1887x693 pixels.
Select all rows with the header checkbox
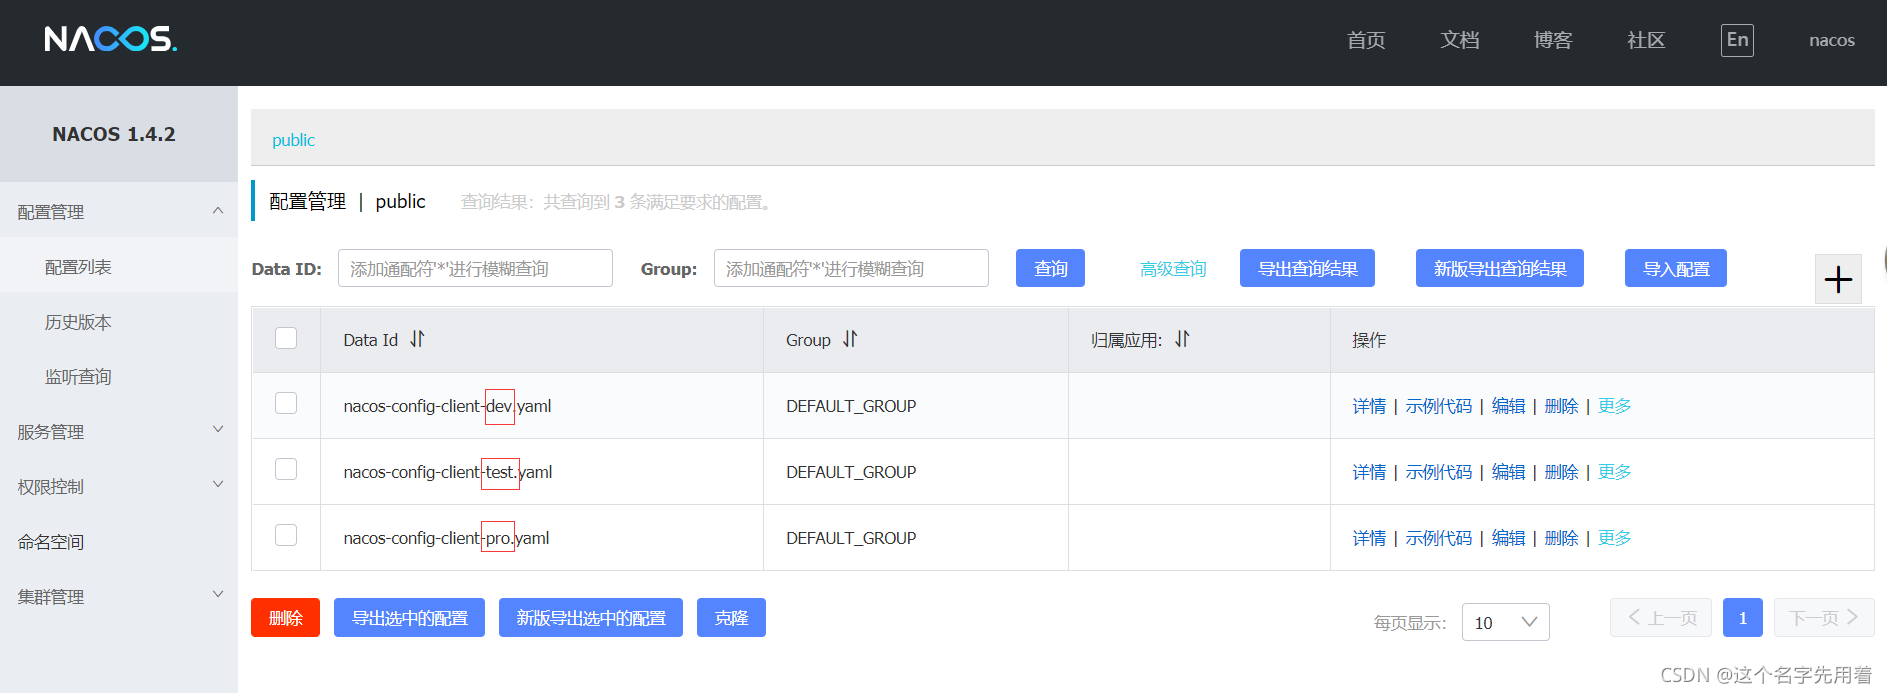(x=286, y=338)
